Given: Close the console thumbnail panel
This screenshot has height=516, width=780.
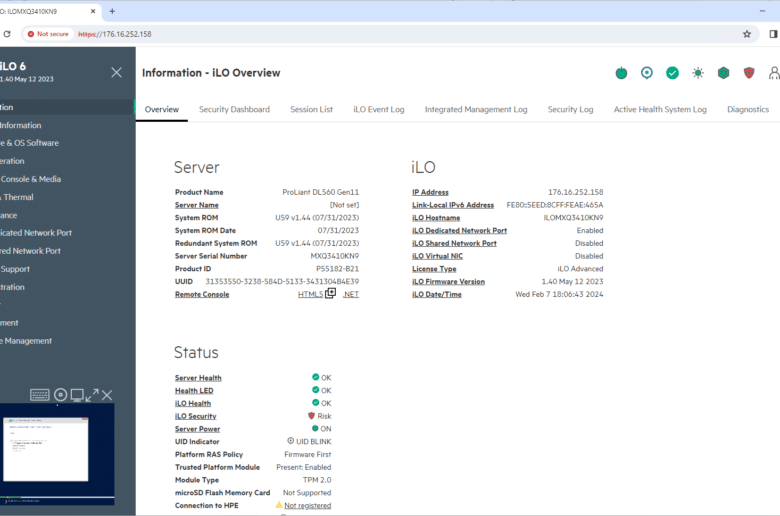Looking at the screenshot, I should pyautogui.click(x=107, y=395).
